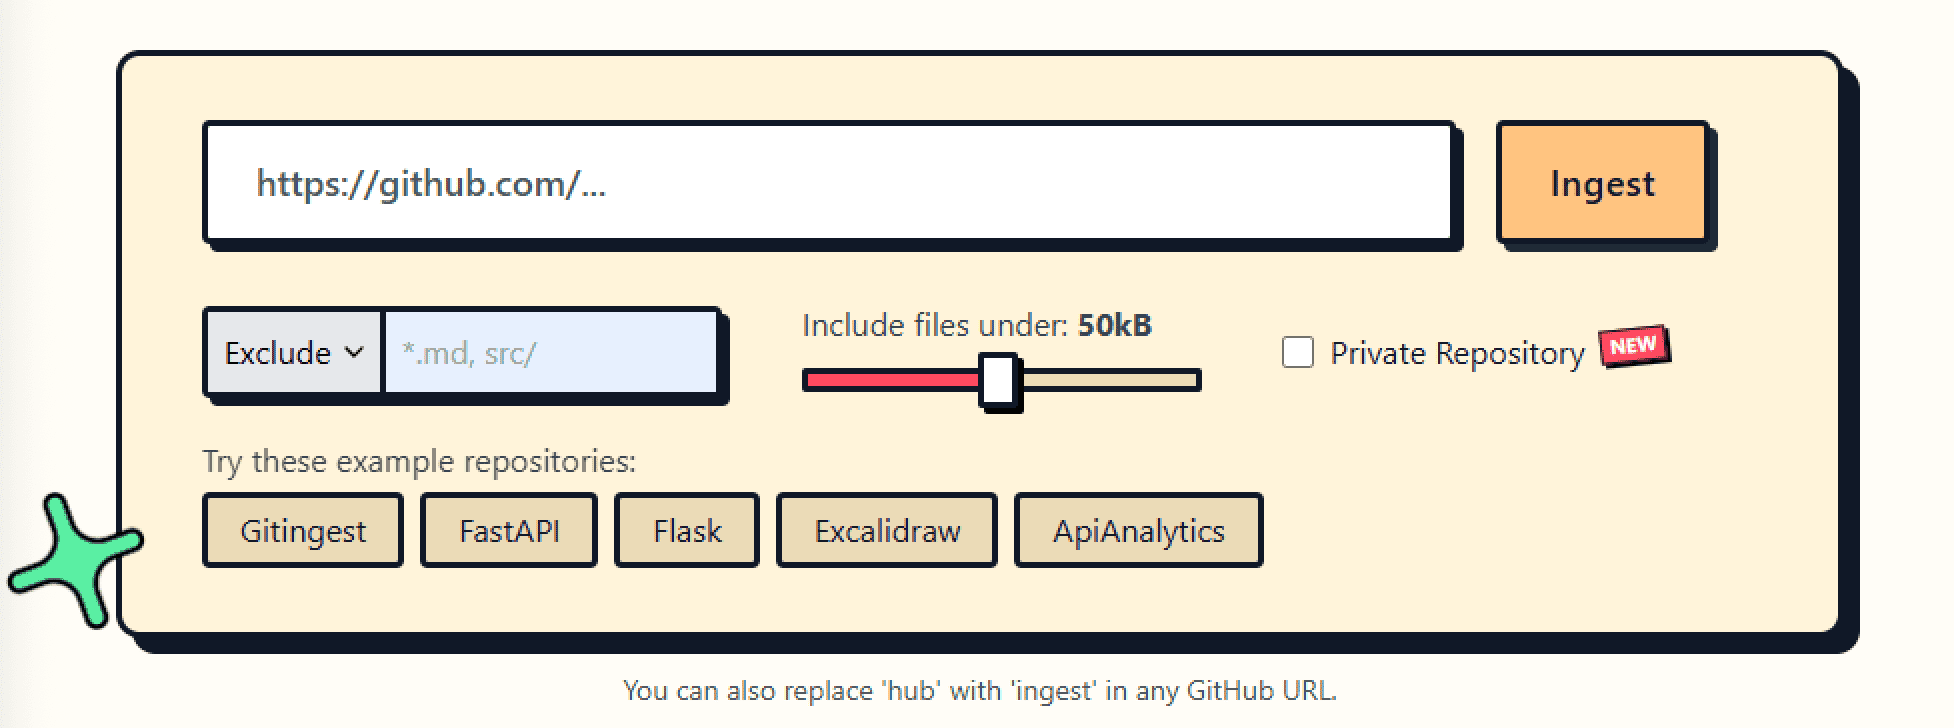1954x728 pixels.
Task: Toggle the Private Repository checkbox
Action: tap(1297, 353)
